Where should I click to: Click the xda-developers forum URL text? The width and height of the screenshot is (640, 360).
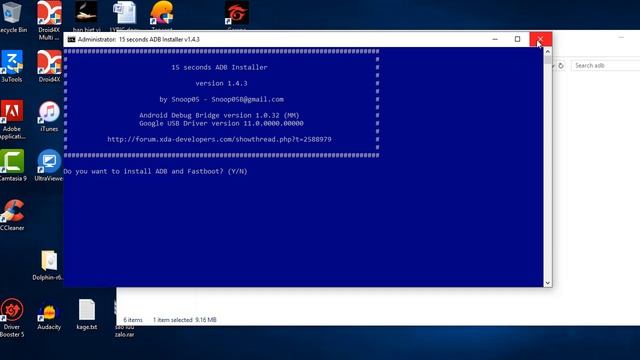click(x=219, y=139)
